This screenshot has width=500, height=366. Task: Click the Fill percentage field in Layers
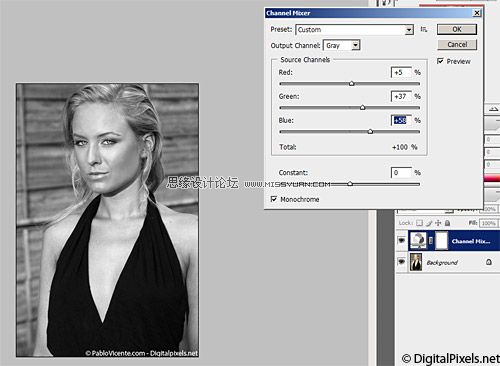tap(489, 223)
